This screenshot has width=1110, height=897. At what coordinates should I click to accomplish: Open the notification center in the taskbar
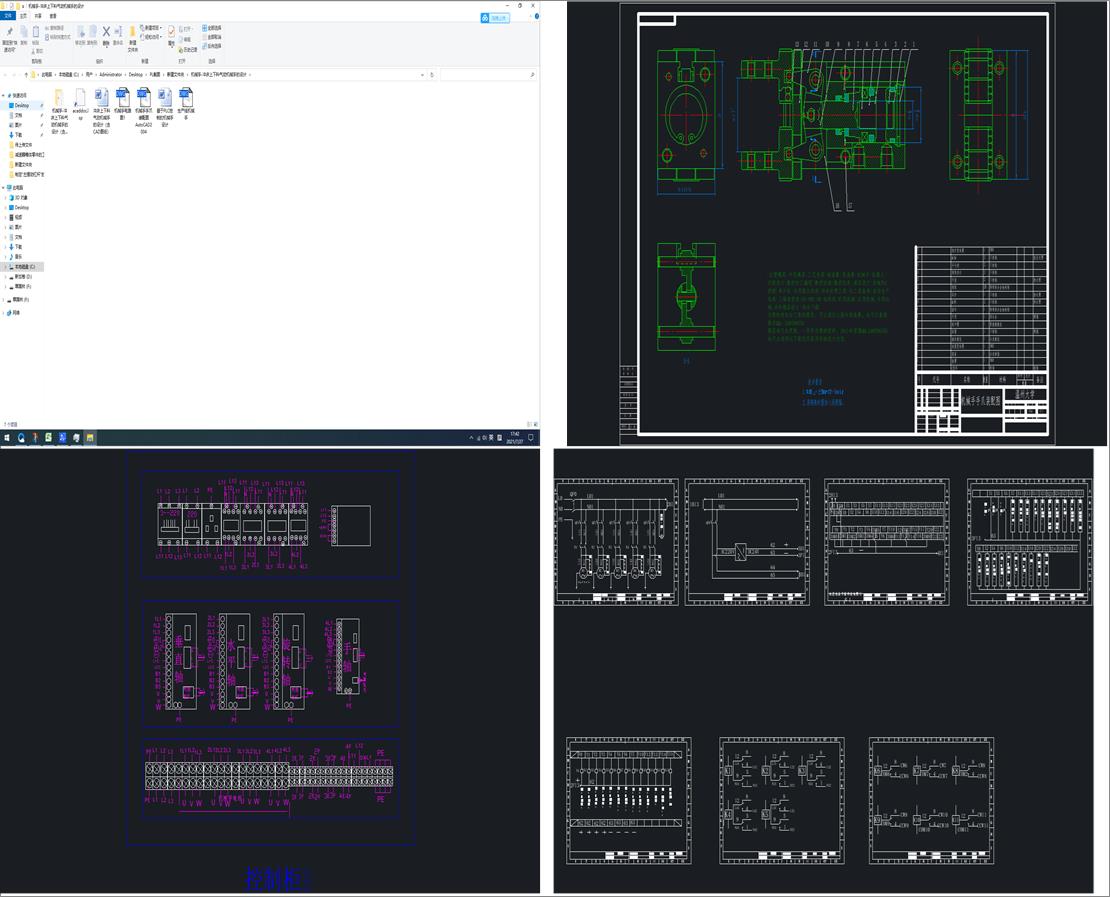click(x=532, y=438)
